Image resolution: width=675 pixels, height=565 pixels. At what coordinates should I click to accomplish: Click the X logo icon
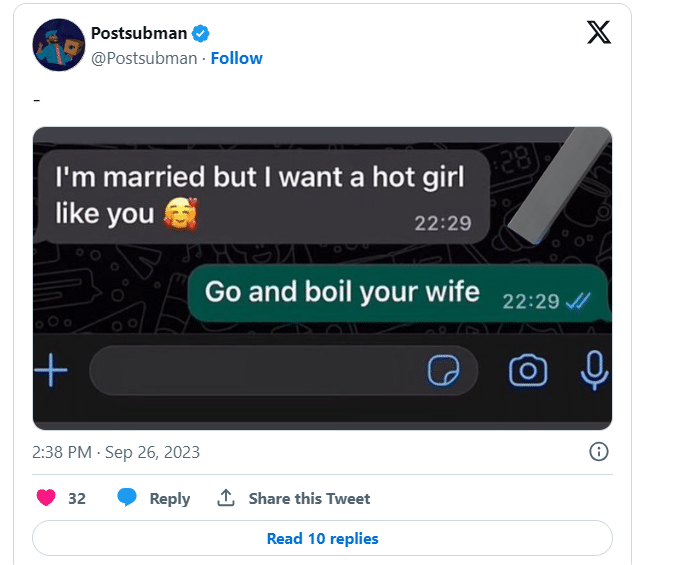point(597,33)
